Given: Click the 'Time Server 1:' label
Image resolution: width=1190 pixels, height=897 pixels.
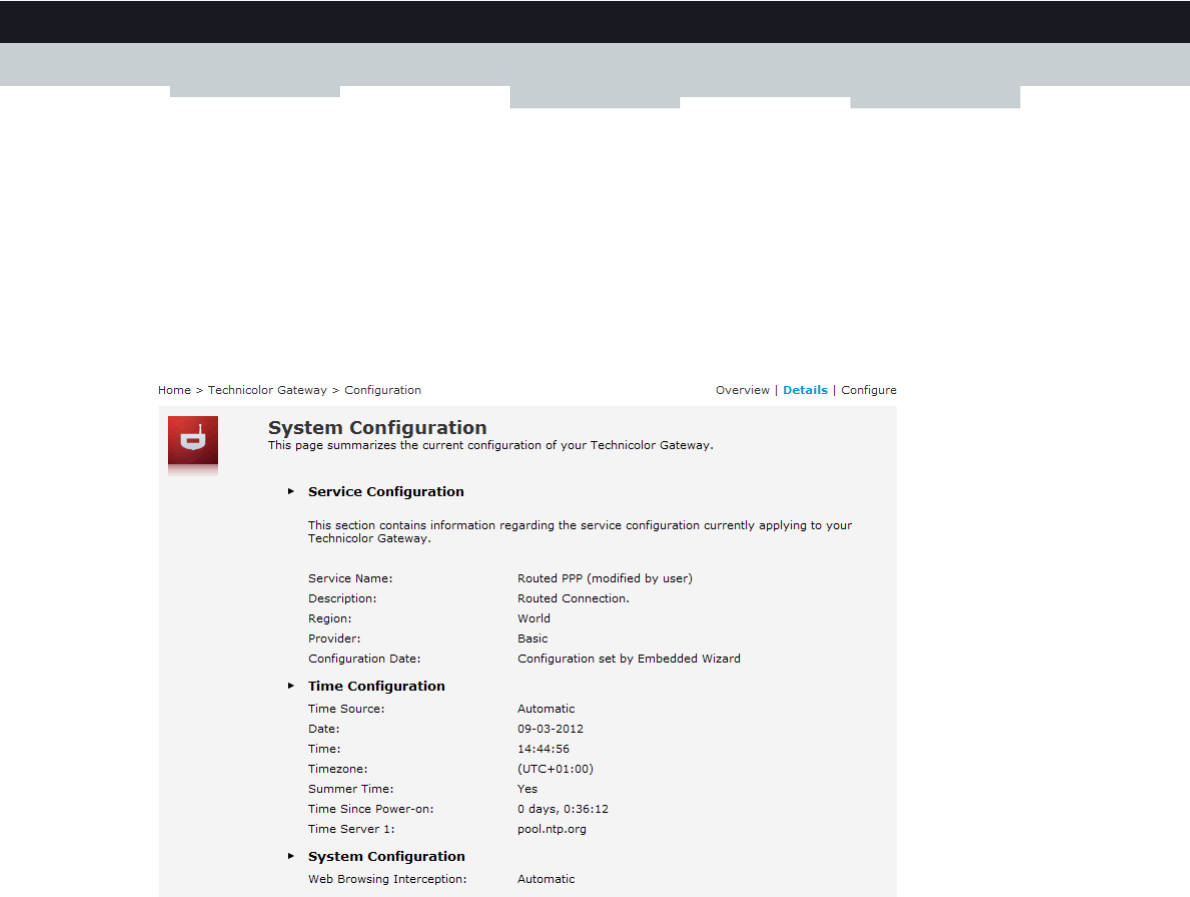Looking at the screenshot, I should pyautogui.click(x=351, y=829).
